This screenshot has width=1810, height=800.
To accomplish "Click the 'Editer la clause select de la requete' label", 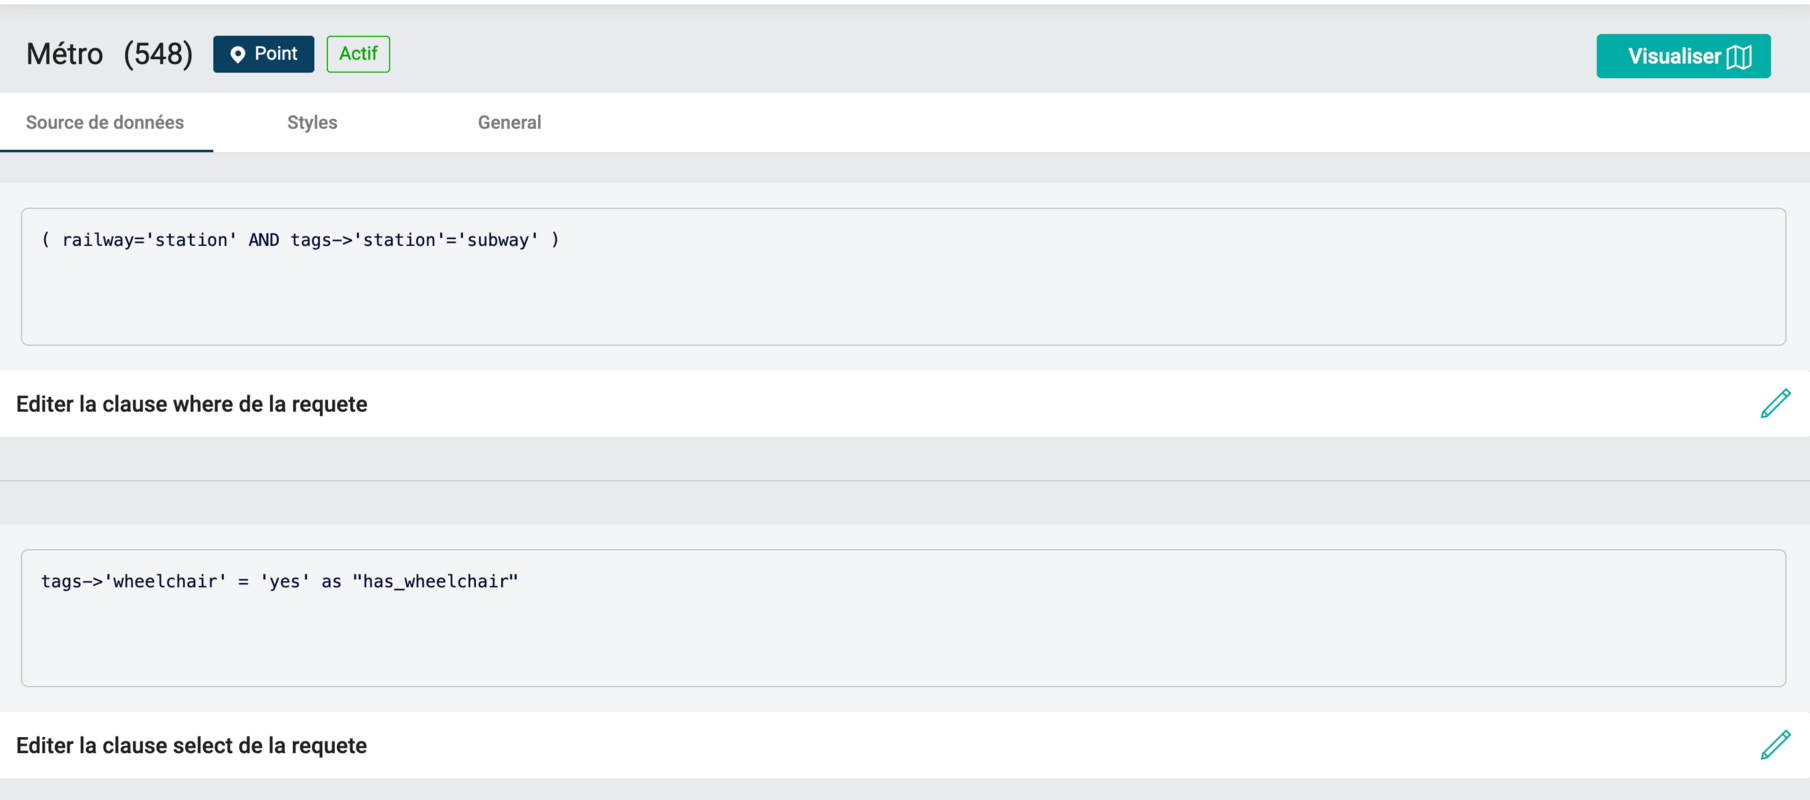I will (192, 745).
